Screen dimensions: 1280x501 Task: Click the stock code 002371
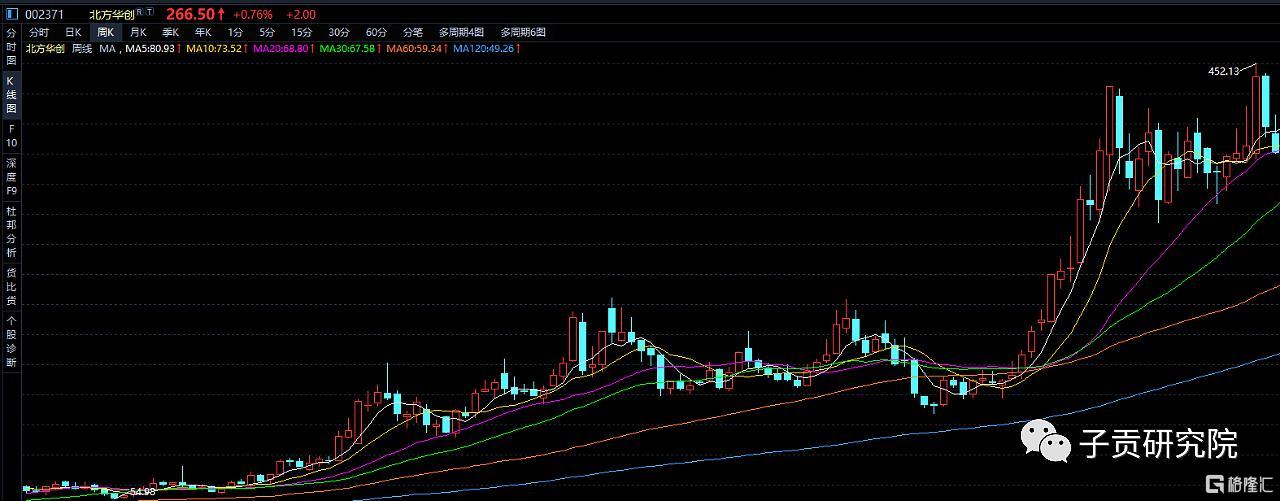(45, 14)
